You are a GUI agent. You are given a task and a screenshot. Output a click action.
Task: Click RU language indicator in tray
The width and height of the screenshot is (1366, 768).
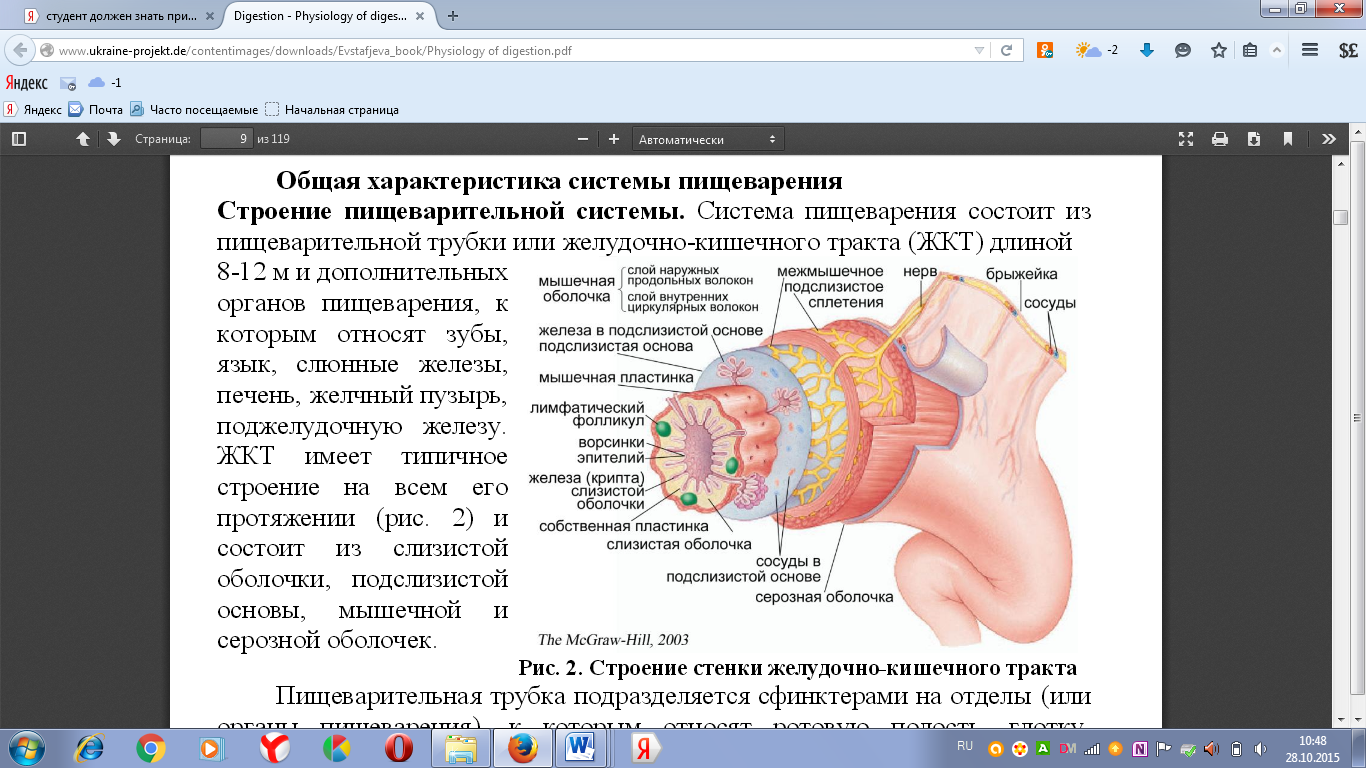click(x=965, y=746)
